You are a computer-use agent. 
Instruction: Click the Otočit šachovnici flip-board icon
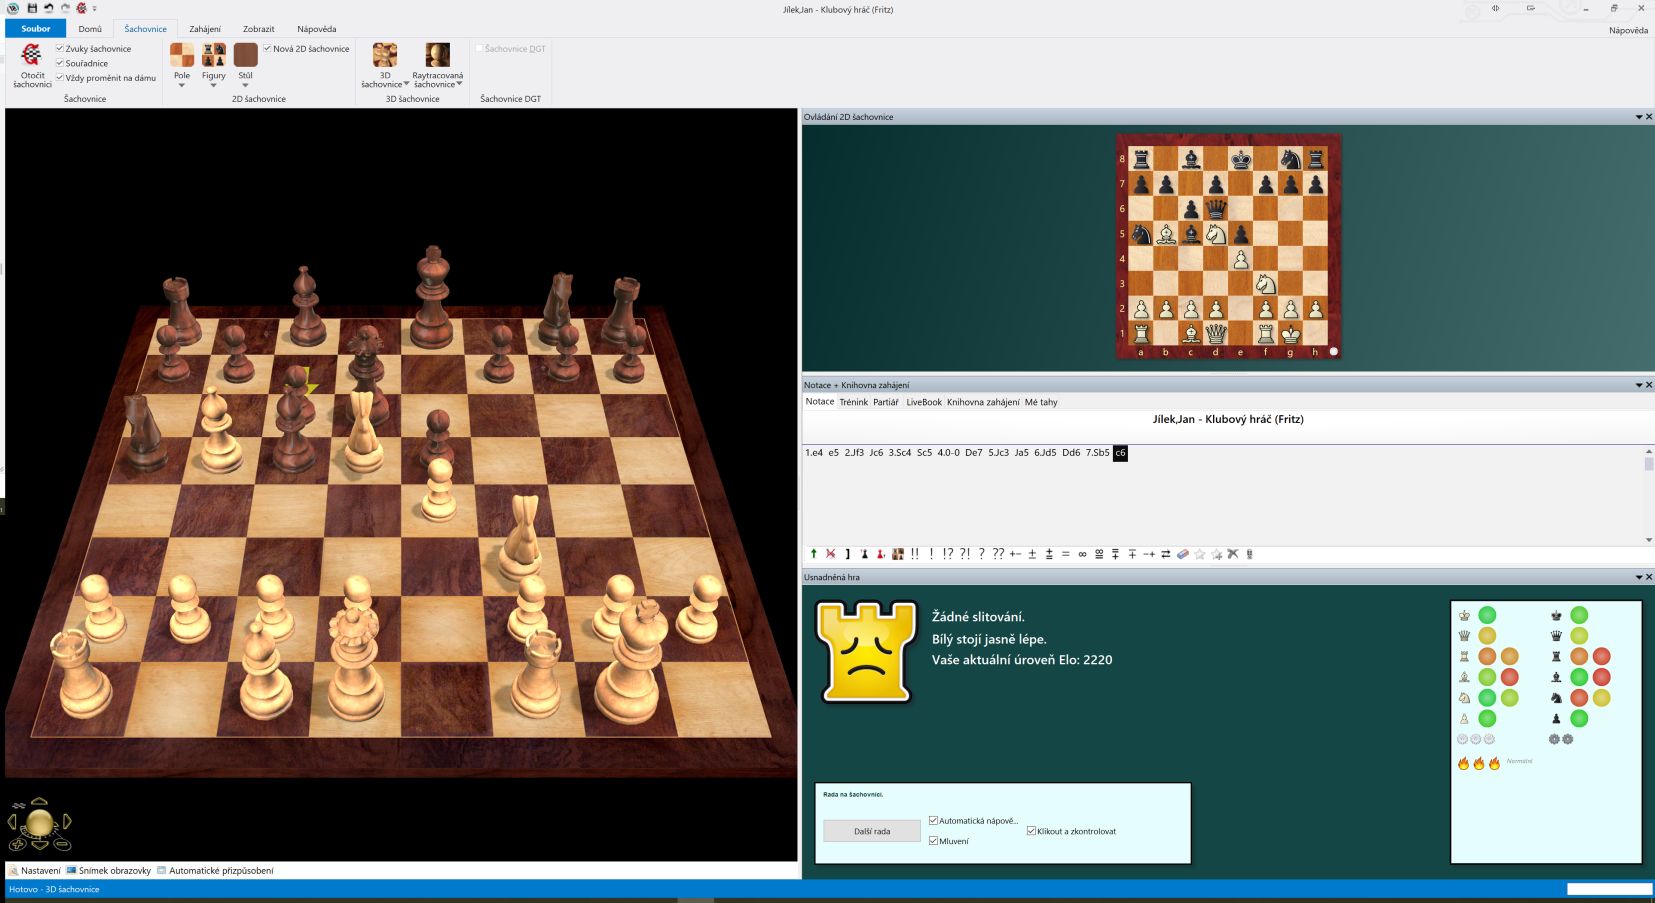[x=32, y=55]
